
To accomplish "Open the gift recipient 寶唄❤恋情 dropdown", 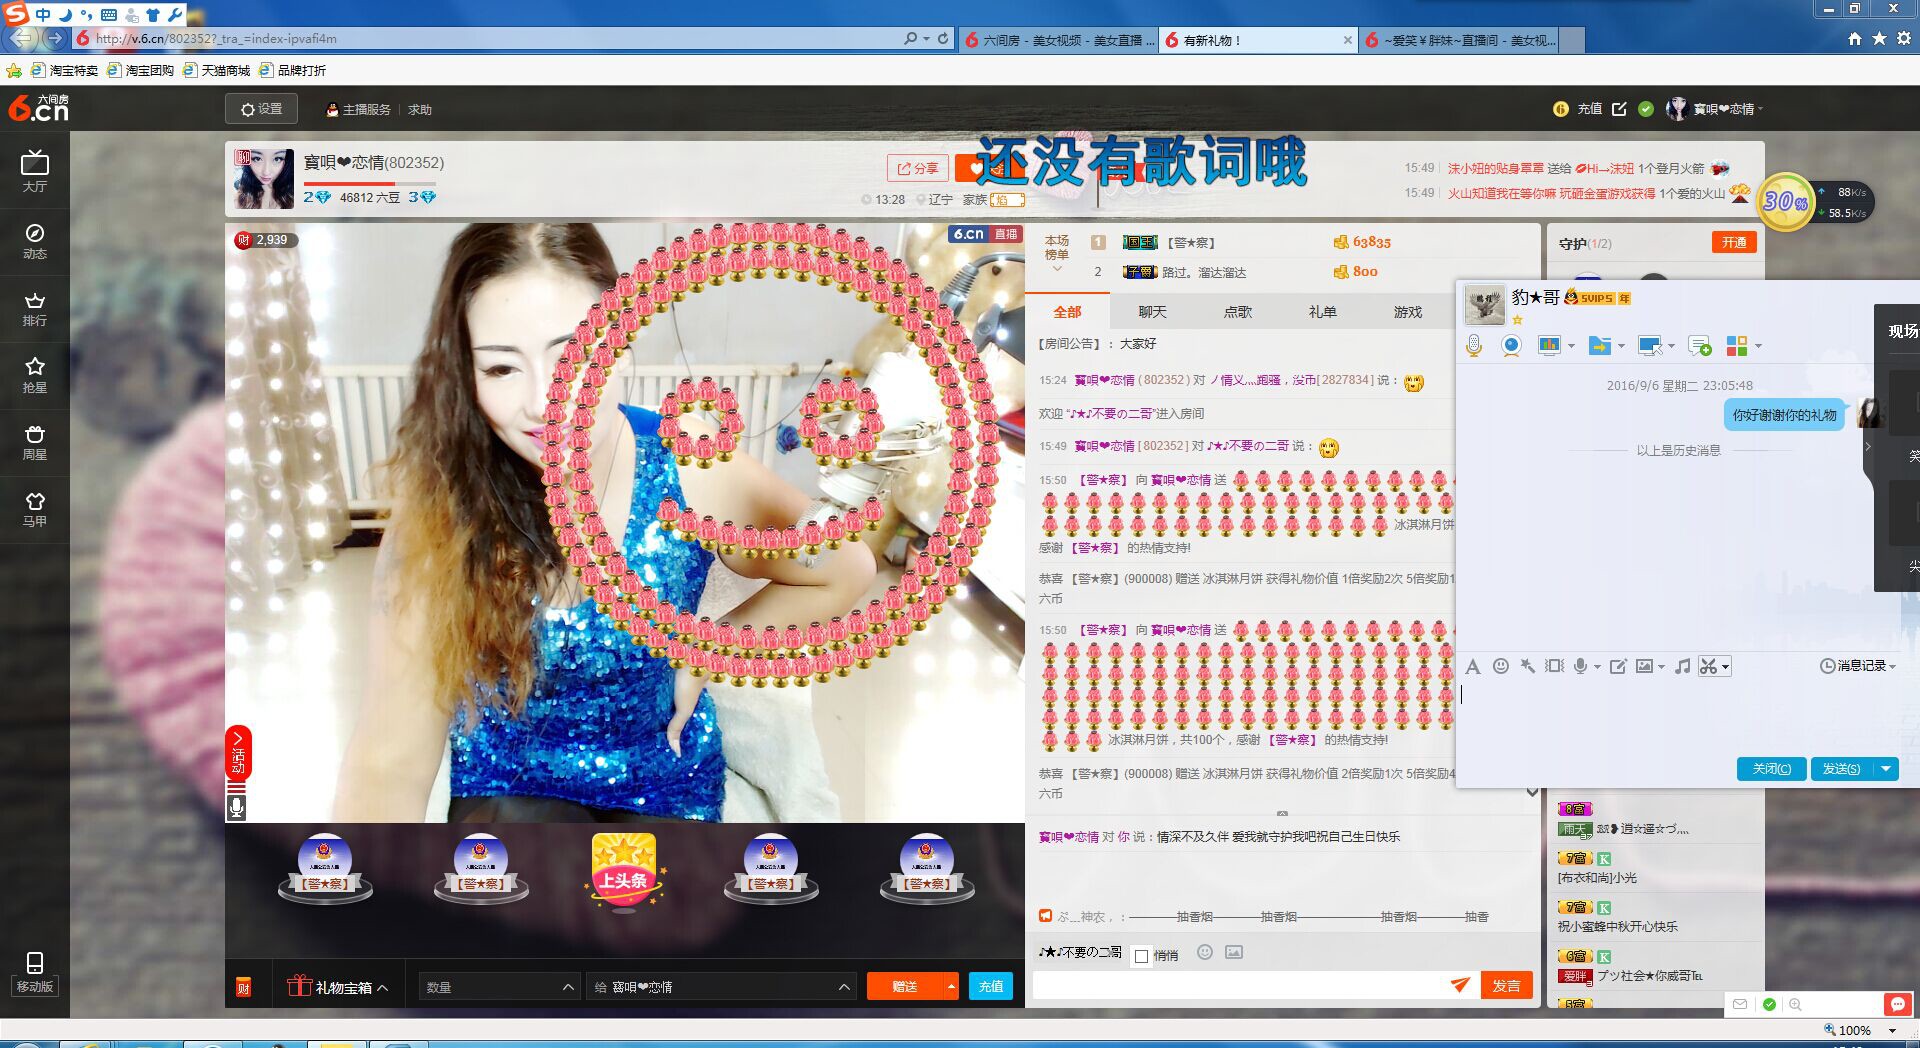I will click(x=721, y=987).
